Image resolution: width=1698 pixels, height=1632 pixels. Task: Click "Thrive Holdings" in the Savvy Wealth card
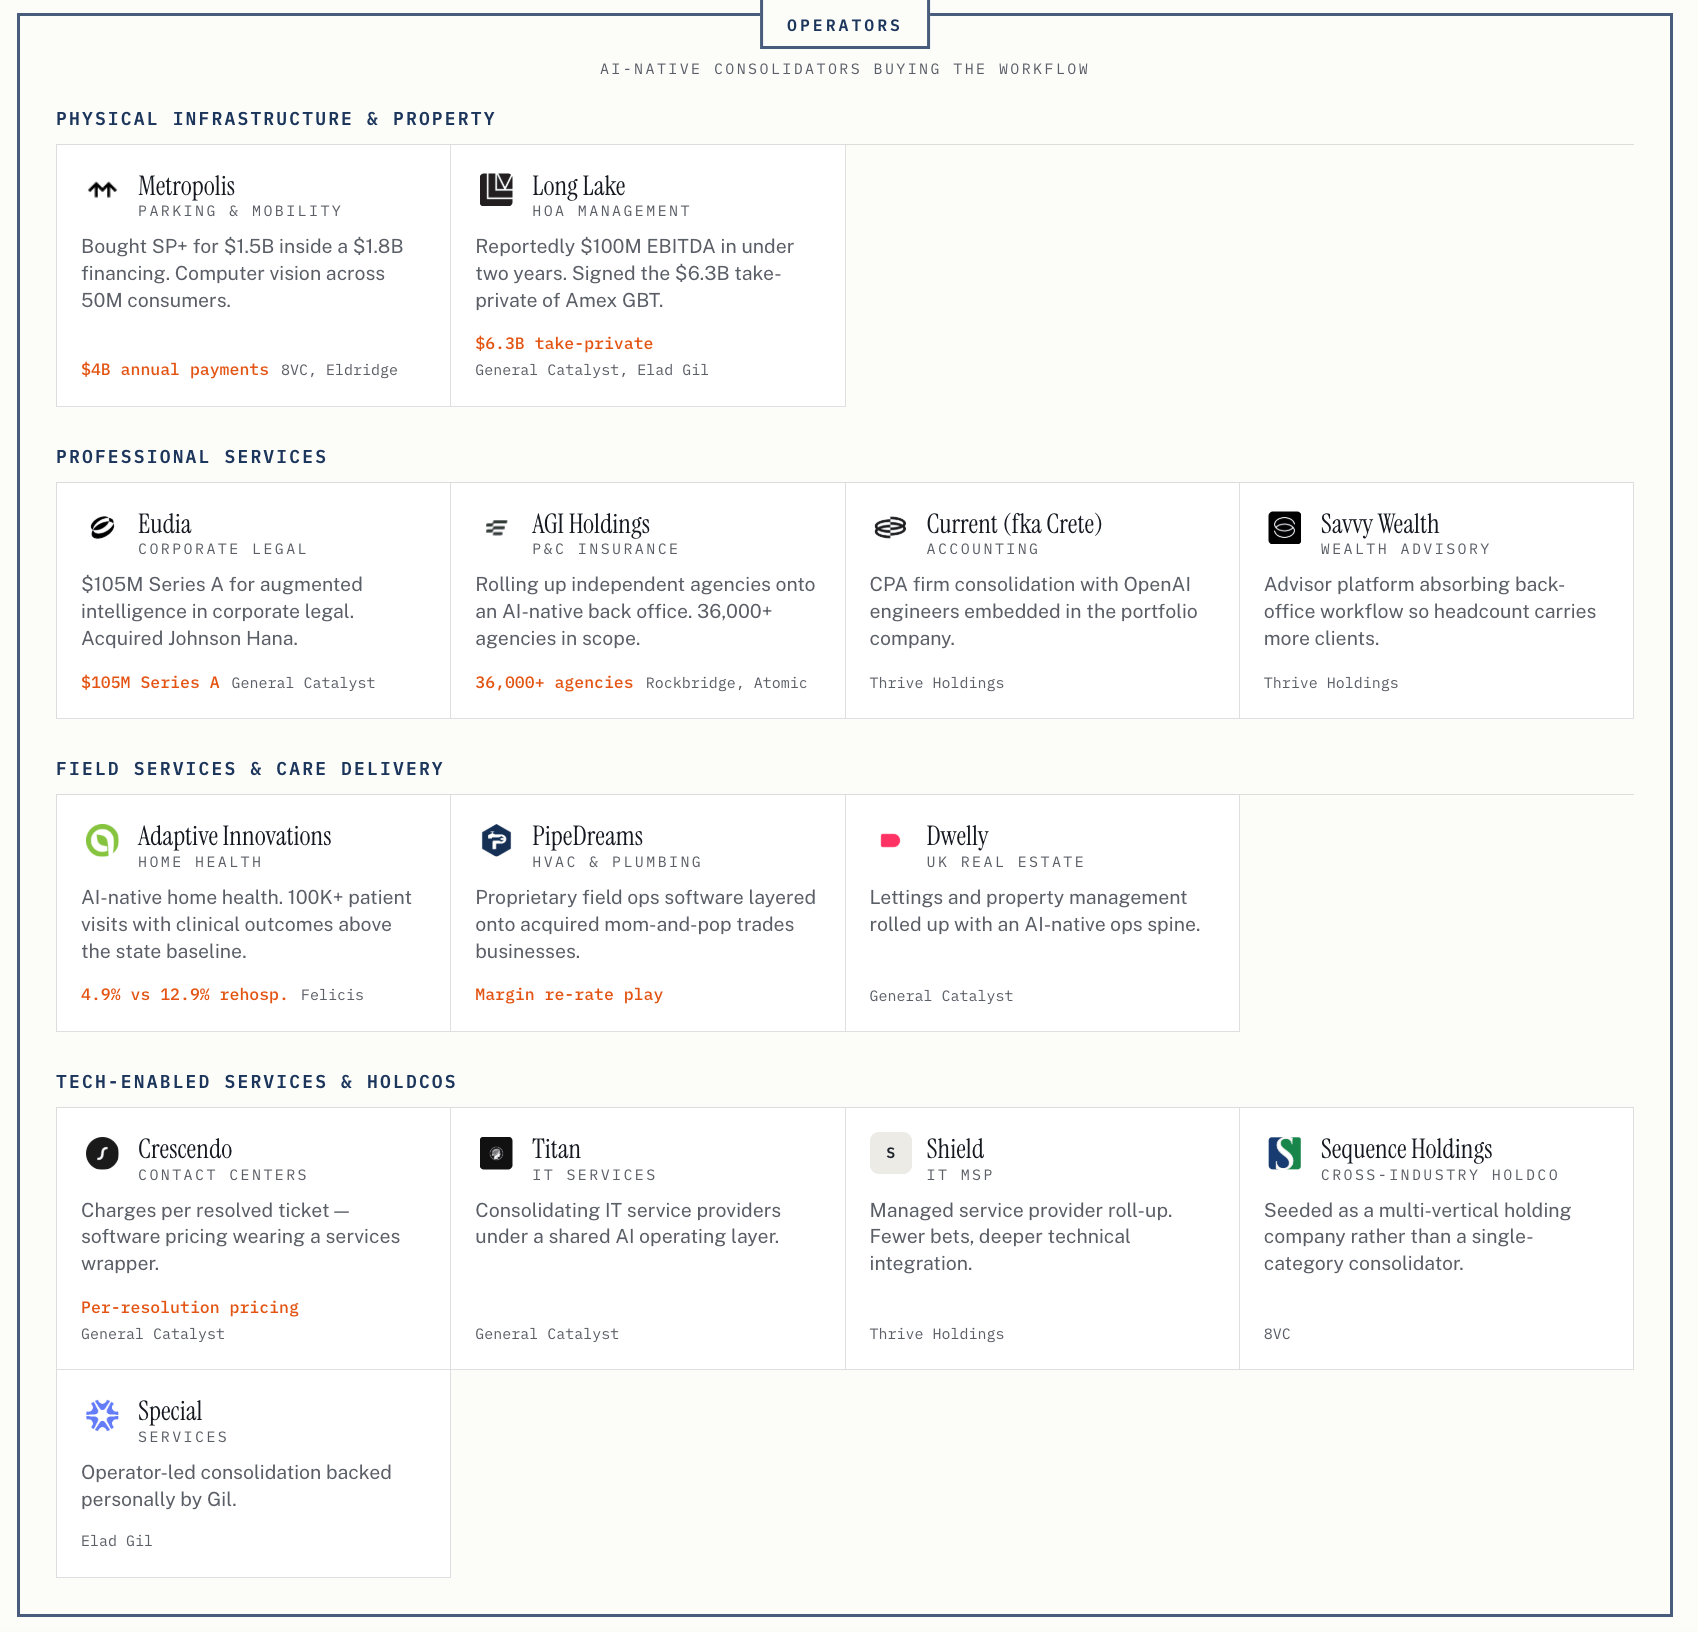(x=1331, y=683)
